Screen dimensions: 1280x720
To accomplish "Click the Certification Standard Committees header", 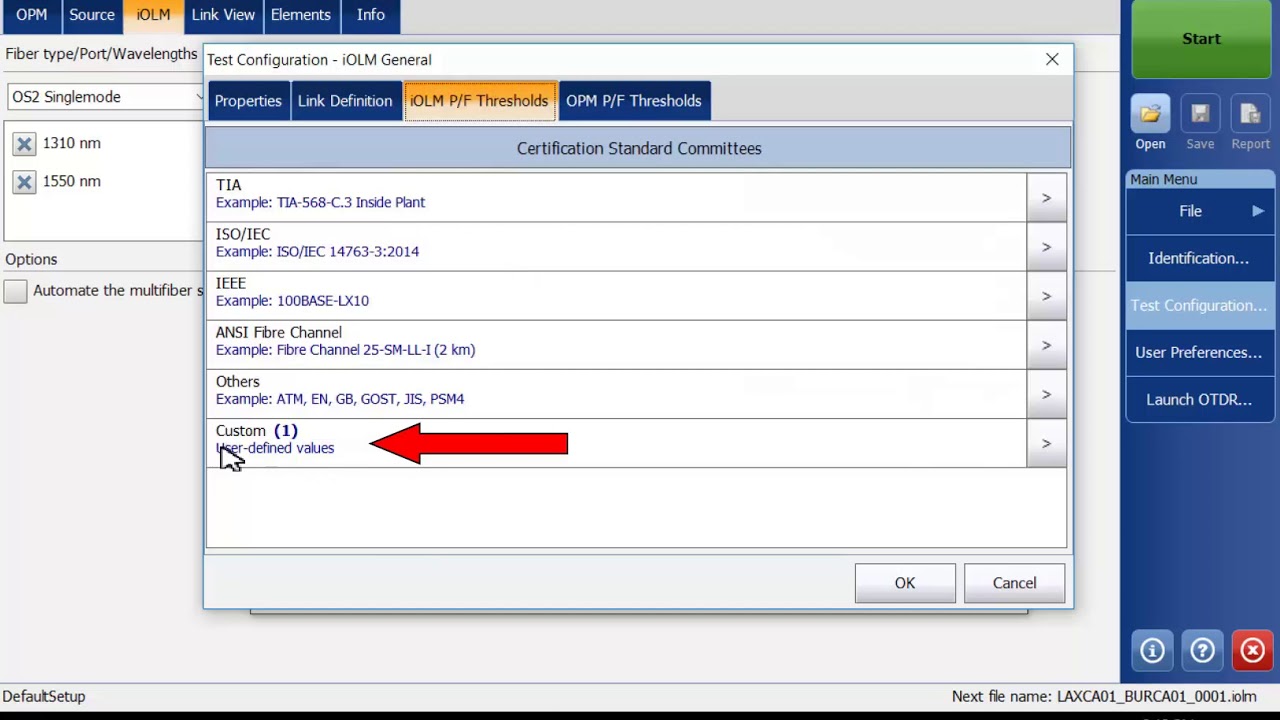I will pos(638,148).
